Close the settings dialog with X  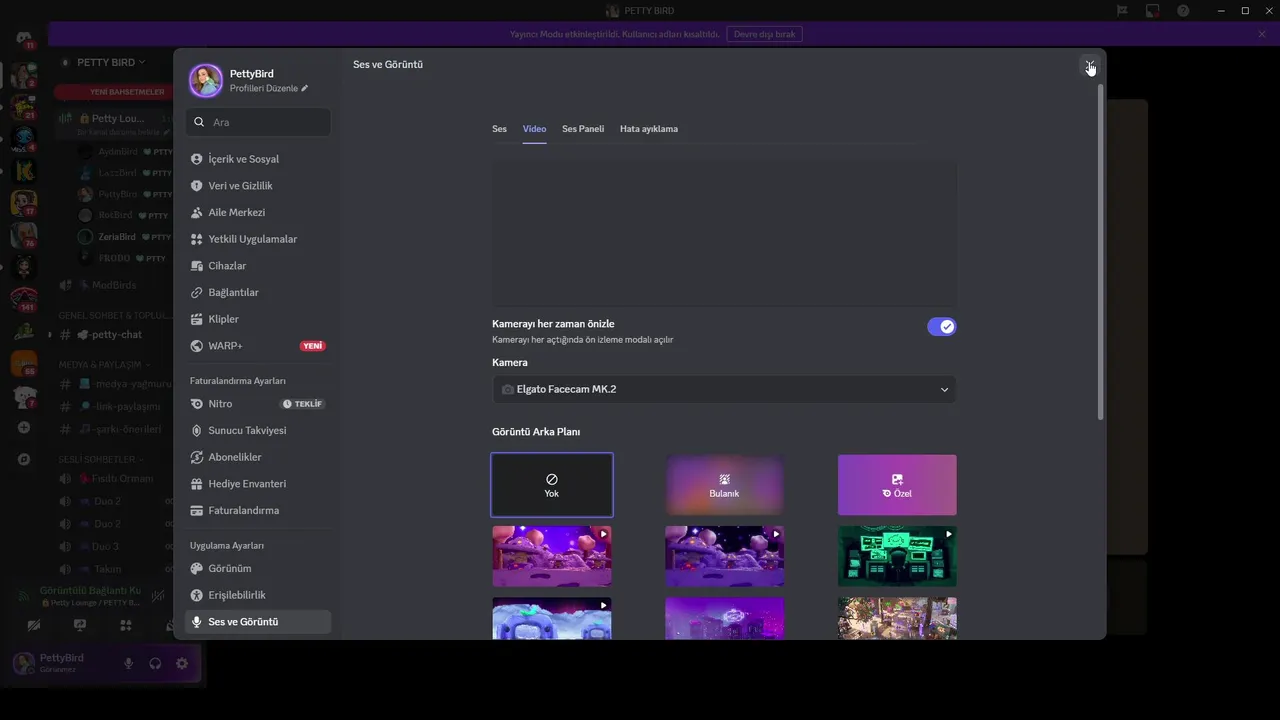[1089, 65]
